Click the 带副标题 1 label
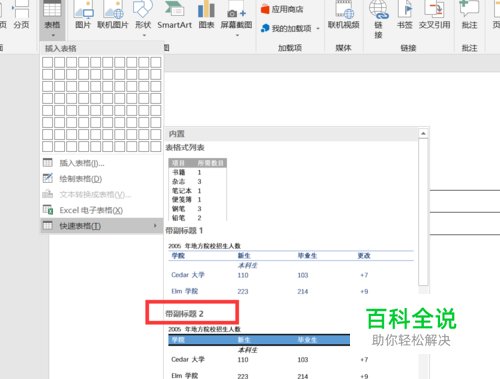This screenshot has width=500, height=379. 184,231
